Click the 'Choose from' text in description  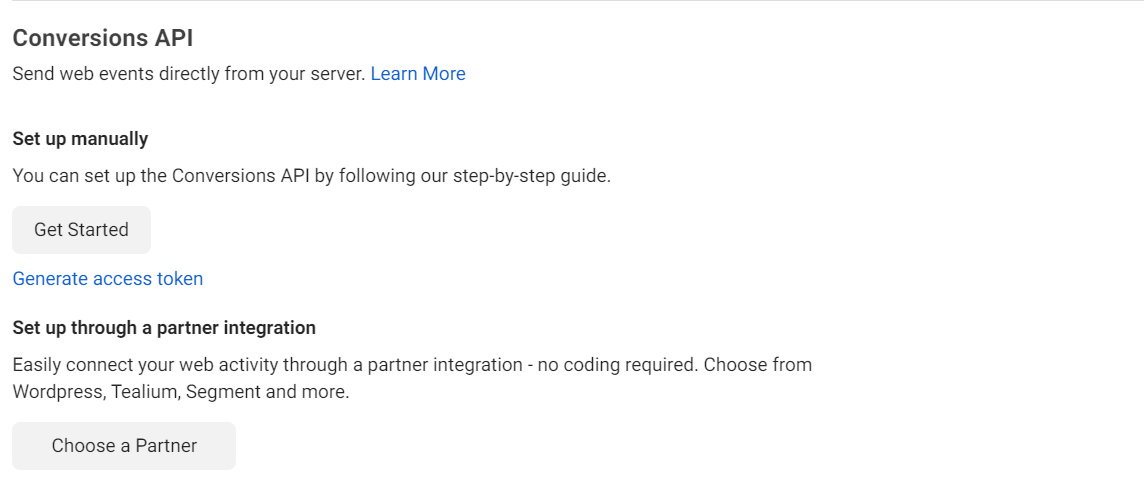[x=758, y=365]
